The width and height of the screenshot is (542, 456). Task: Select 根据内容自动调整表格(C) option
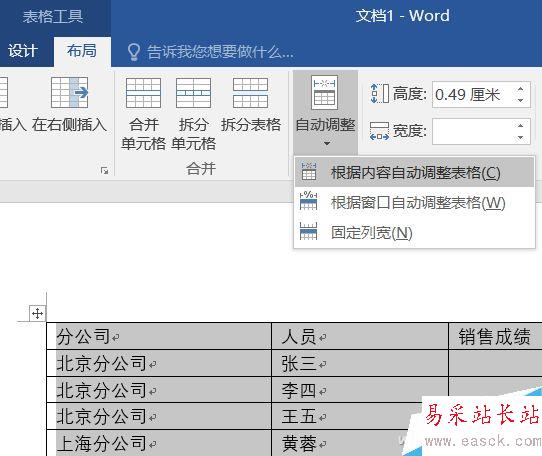click(414, 172)
